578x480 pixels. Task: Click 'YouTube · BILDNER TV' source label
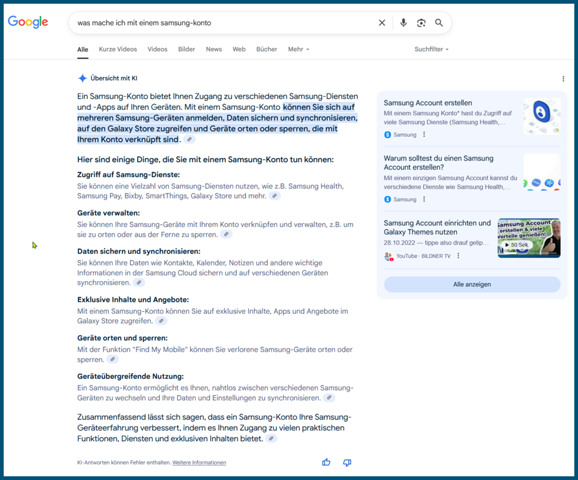423,256
